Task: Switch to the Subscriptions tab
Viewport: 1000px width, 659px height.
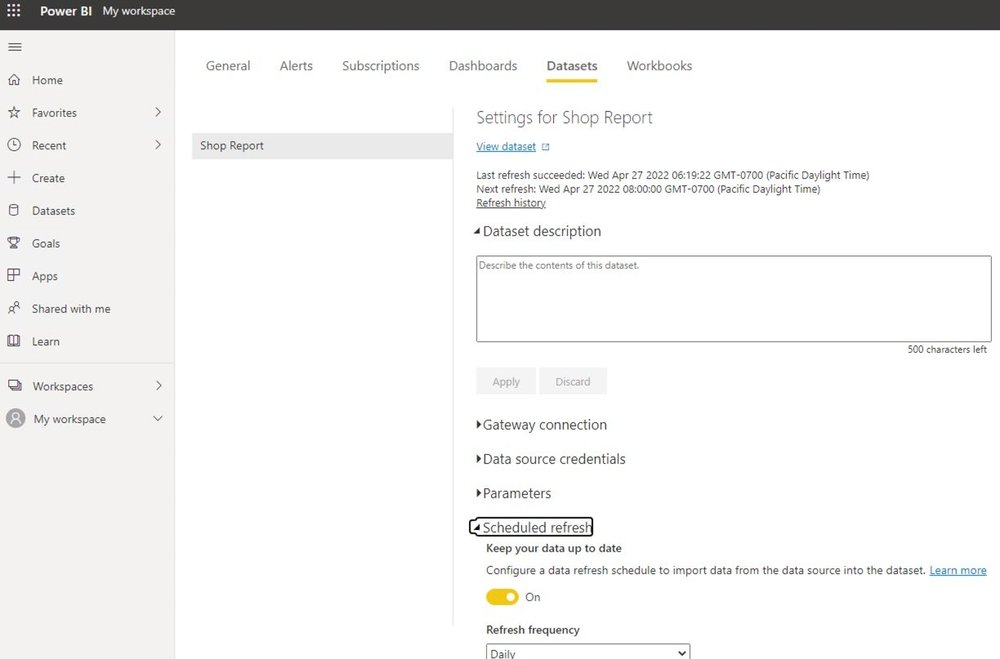Action: pyautogui.click(x=381, y=66)
